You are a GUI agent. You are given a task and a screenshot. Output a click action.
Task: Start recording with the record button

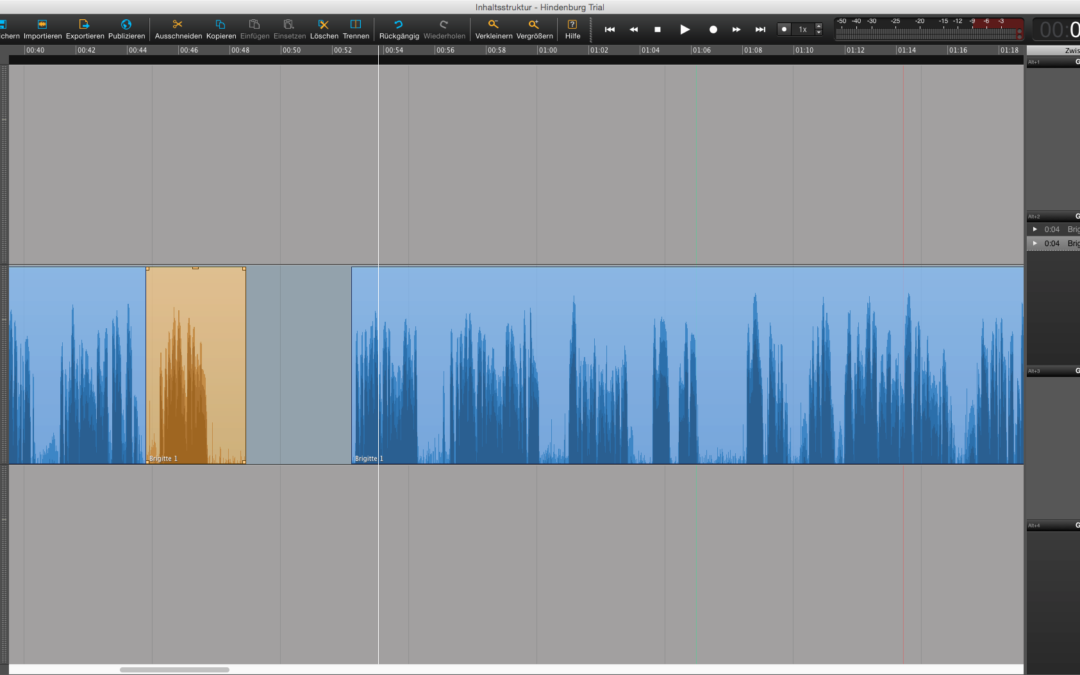click(x=713, y=30)
